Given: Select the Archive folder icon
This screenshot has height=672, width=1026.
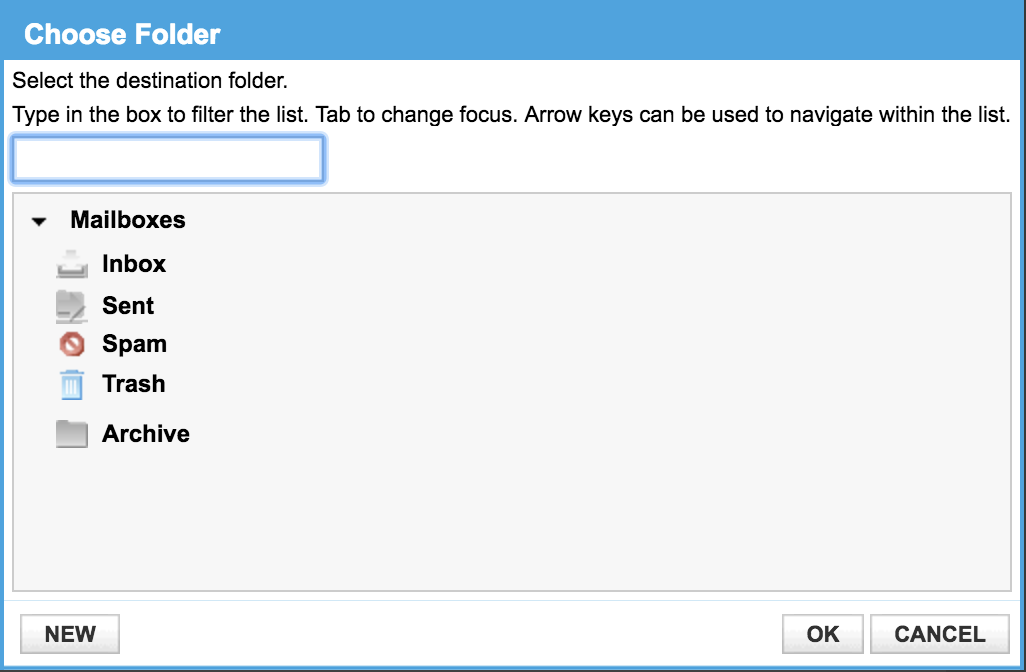Looking at the screenshot, I should pos(70,432).
